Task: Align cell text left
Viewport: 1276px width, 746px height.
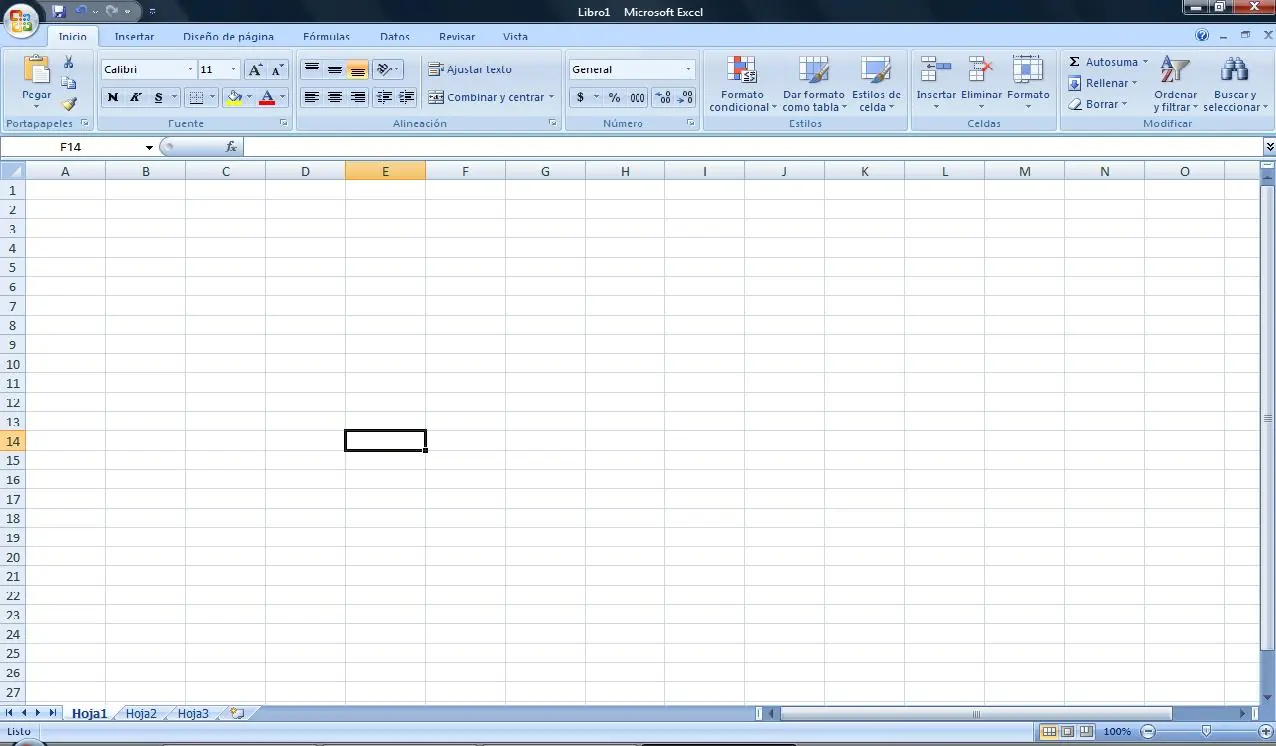Action: 312,98
